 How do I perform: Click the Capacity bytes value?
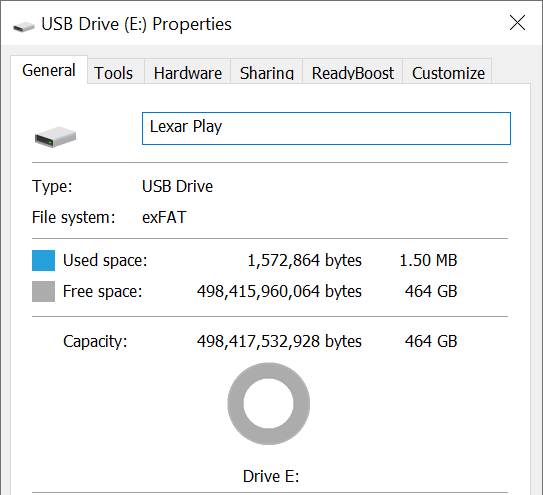coord(279,341)
